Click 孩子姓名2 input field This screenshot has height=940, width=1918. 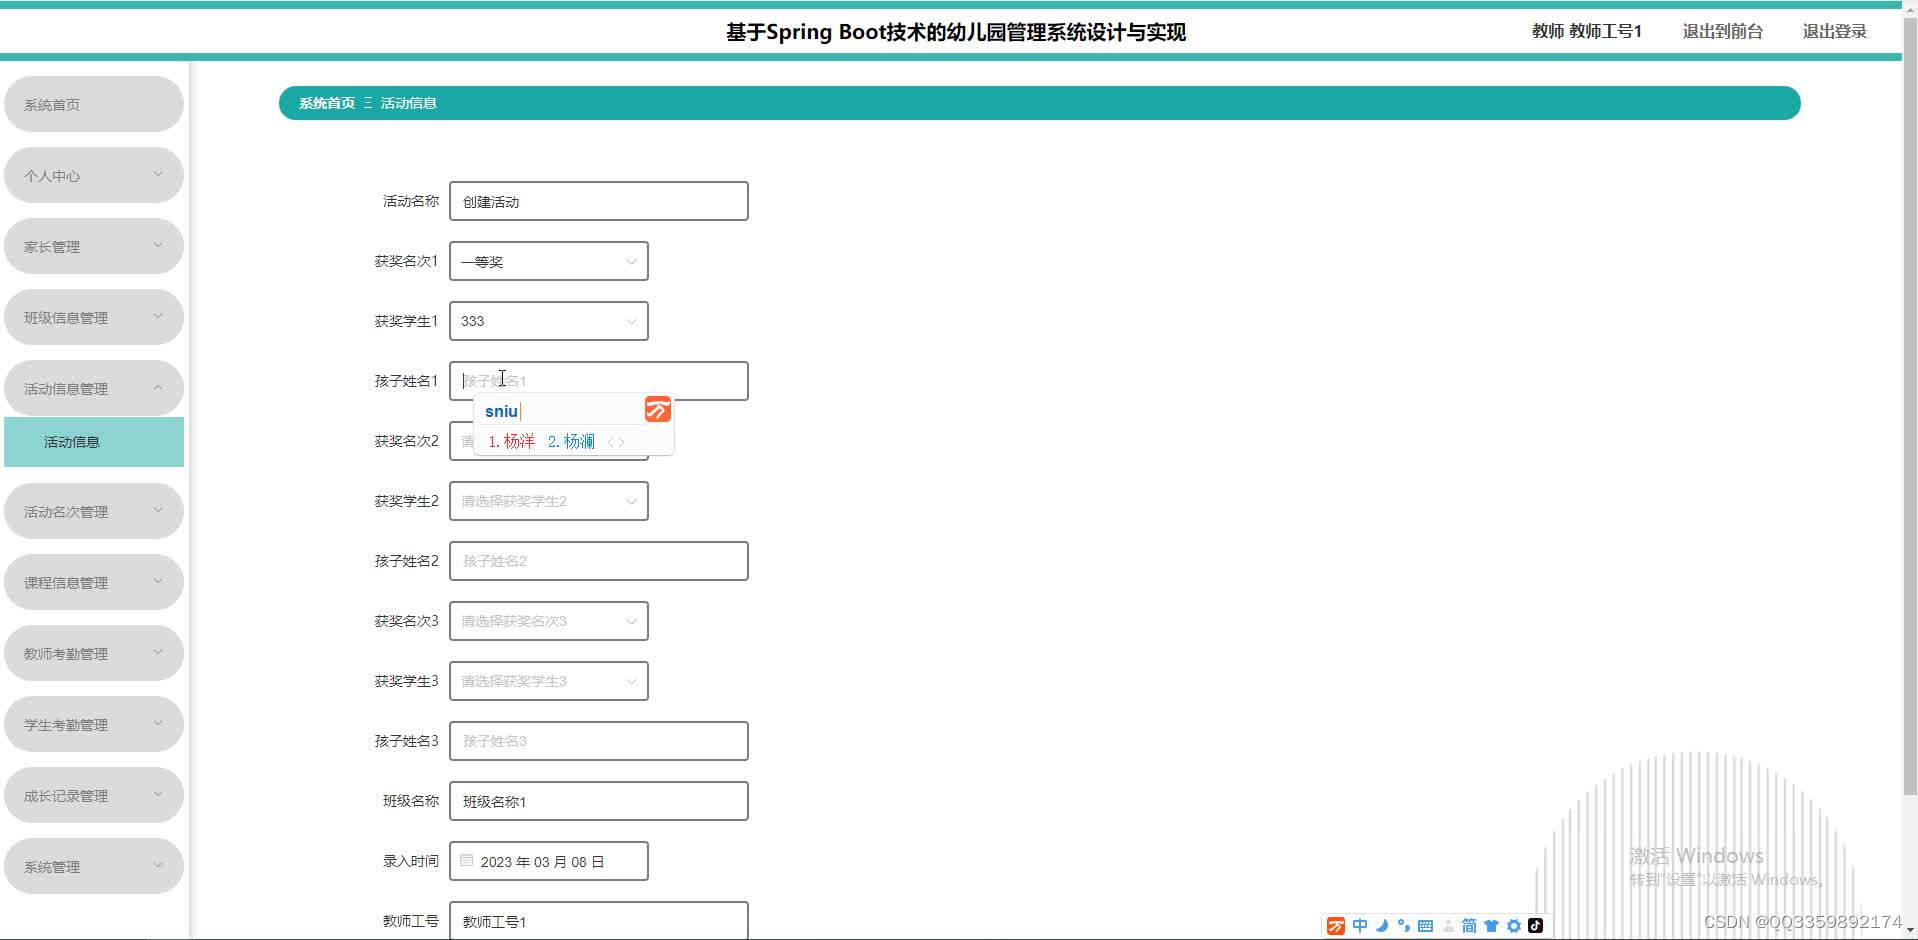tap(599, 561)
